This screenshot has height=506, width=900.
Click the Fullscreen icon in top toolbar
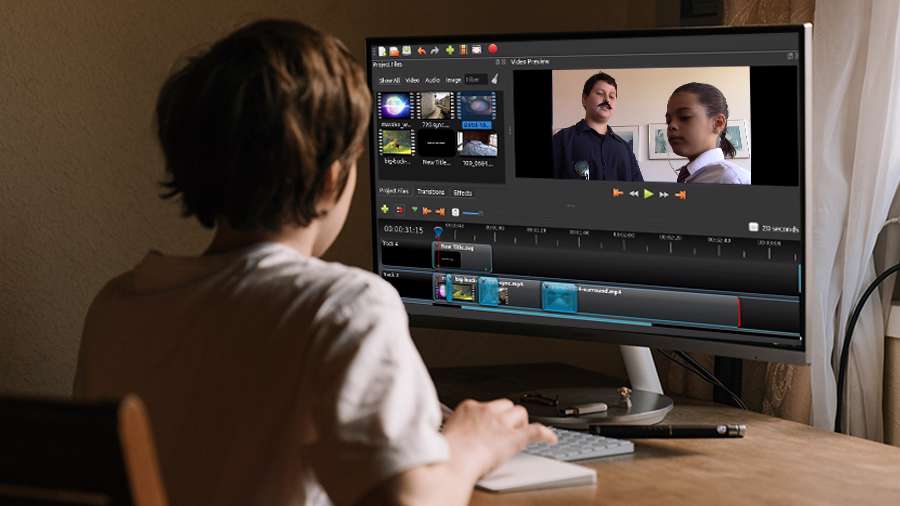(x=476, y=50)
